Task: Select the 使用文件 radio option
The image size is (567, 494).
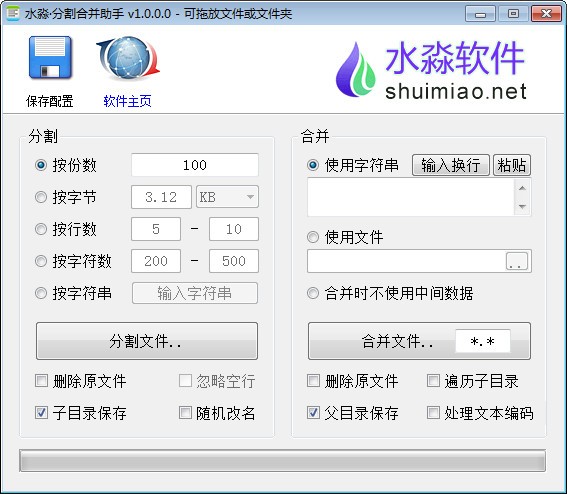Action: click(x=313, y=237)
